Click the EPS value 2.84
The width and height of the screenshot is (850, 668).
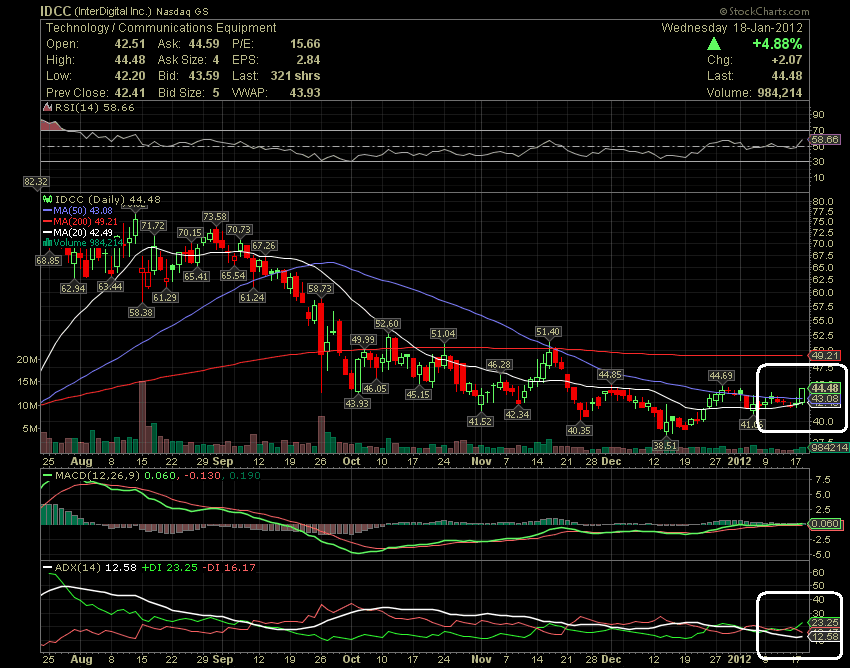(x=308, y=60)
